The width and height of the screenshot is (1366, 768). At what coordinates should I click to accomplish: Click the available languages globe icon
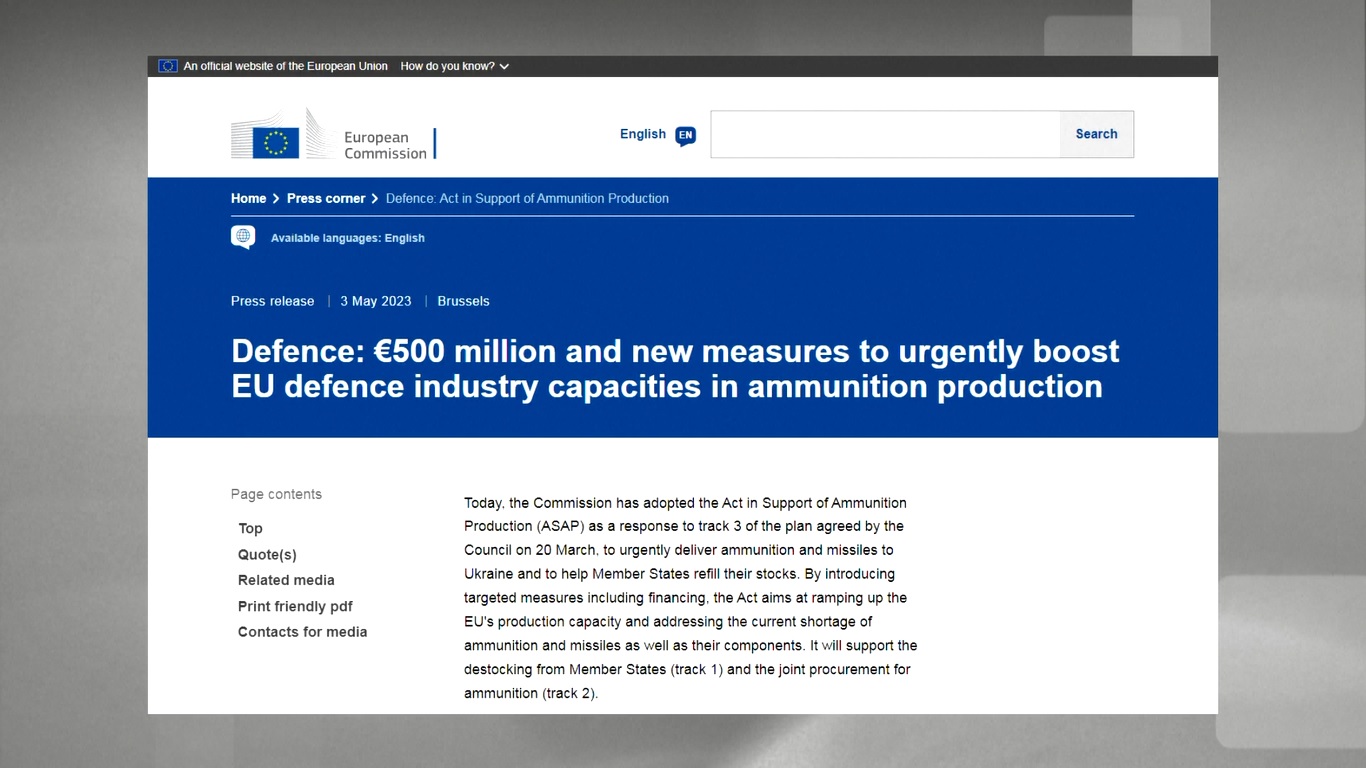pyautogui.click(x=243, y=237)
